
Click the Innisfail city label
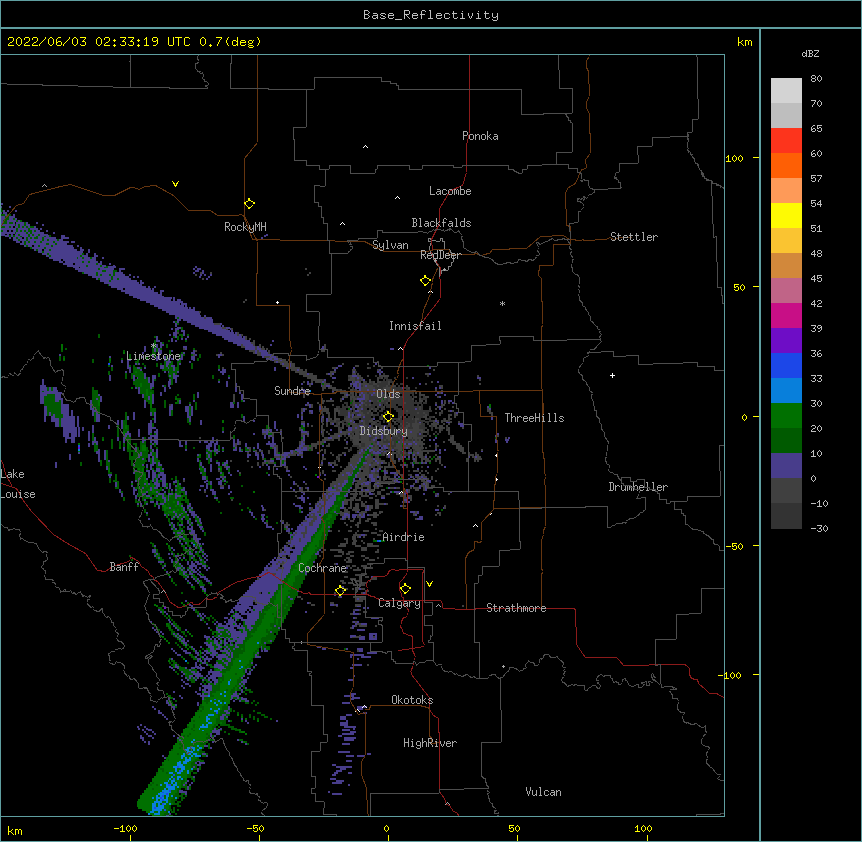pyautogui.click(x=415, y=326)
